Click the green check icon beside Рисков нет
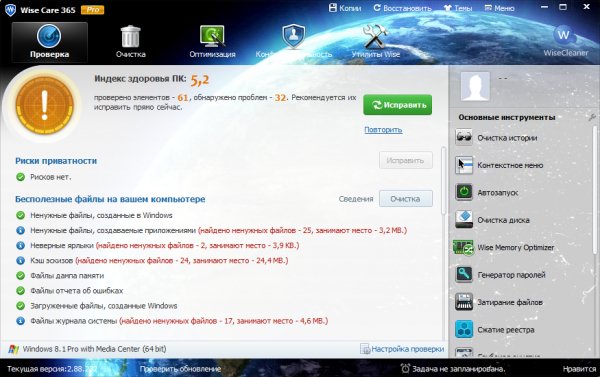Screen dimensions: 600x377 point(21,177)
